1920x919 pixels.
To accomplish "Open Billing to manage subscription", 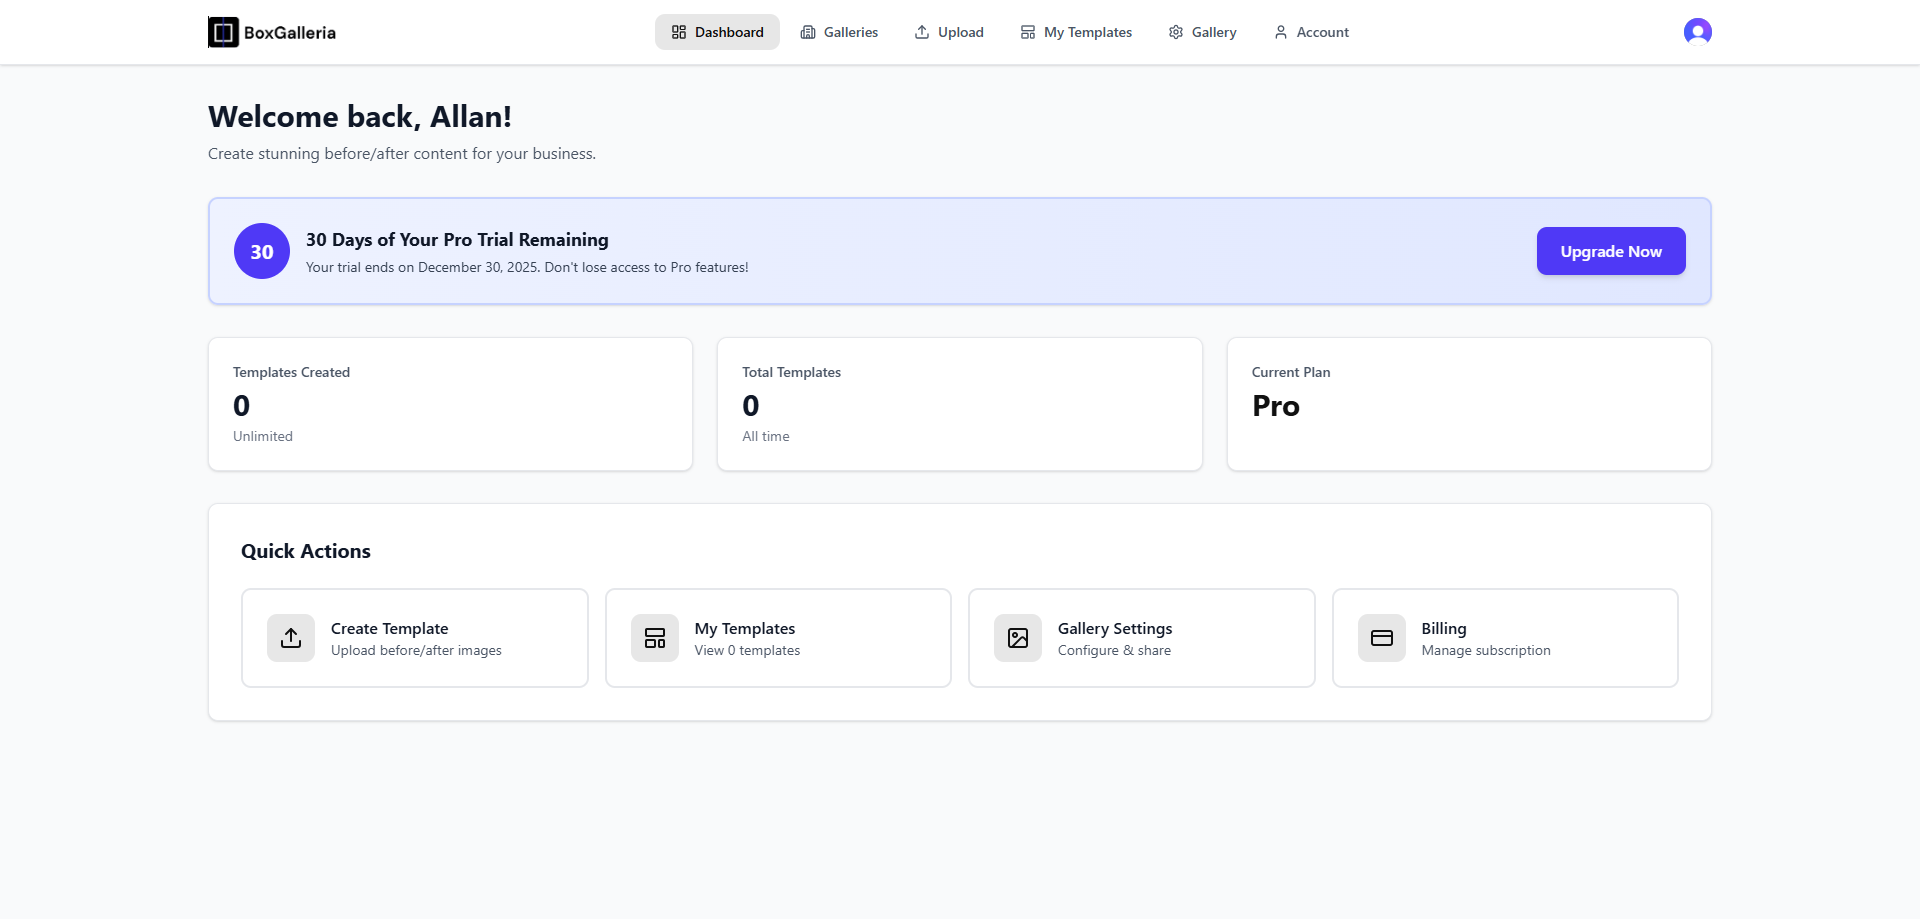I will click(1505, 637).
